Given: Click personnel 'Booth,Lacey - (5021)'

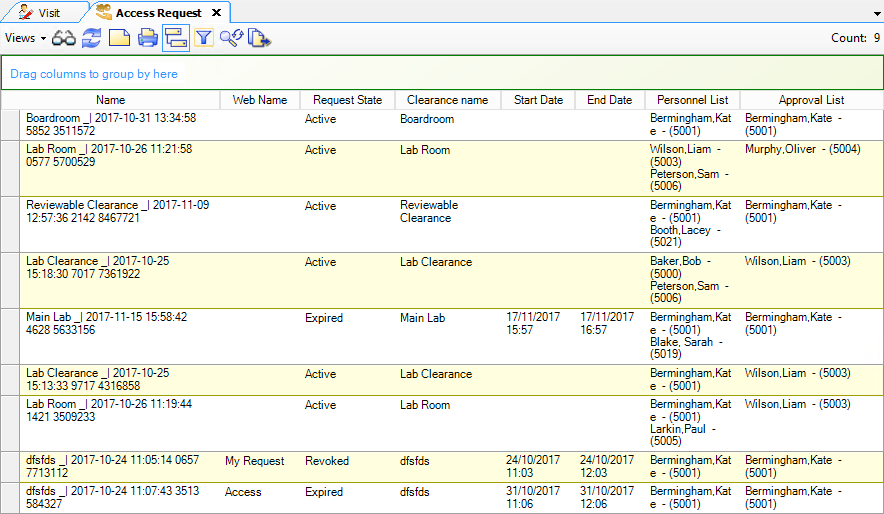Looking at the screenshot, I should pos(685,236).
